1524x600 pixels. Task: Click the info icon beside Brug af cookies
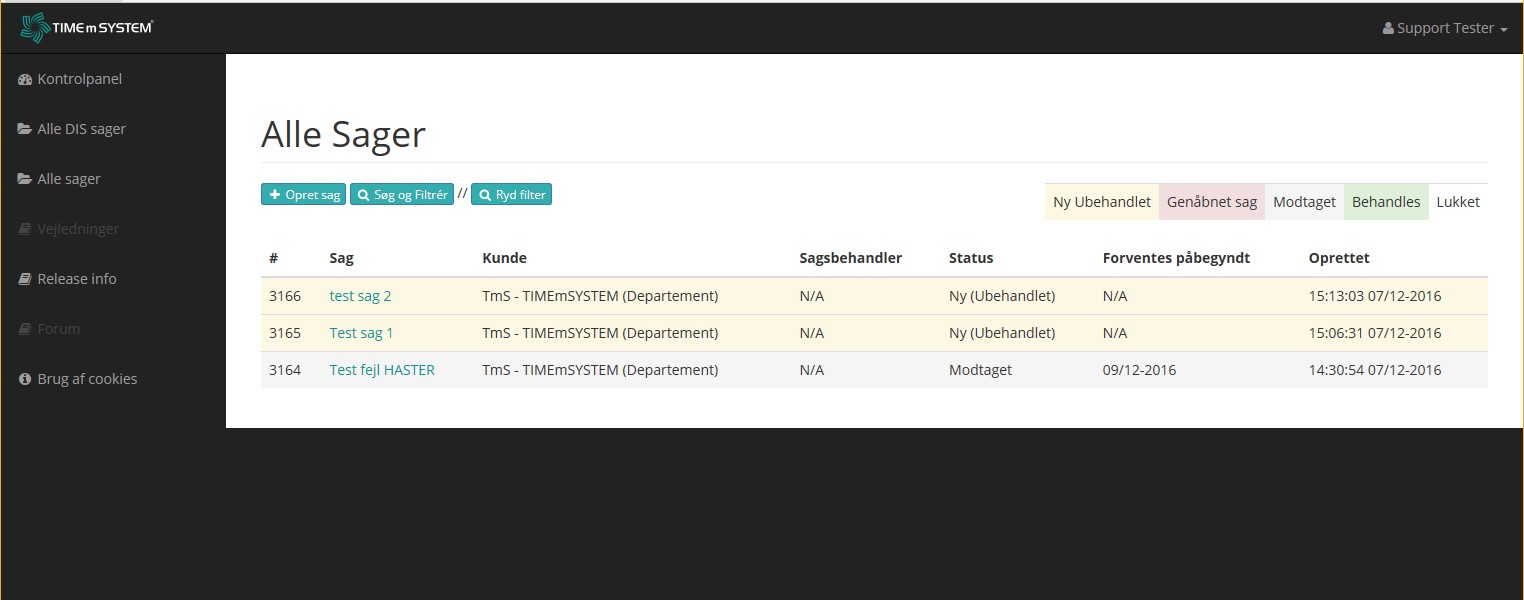click(x=25, y=379)
